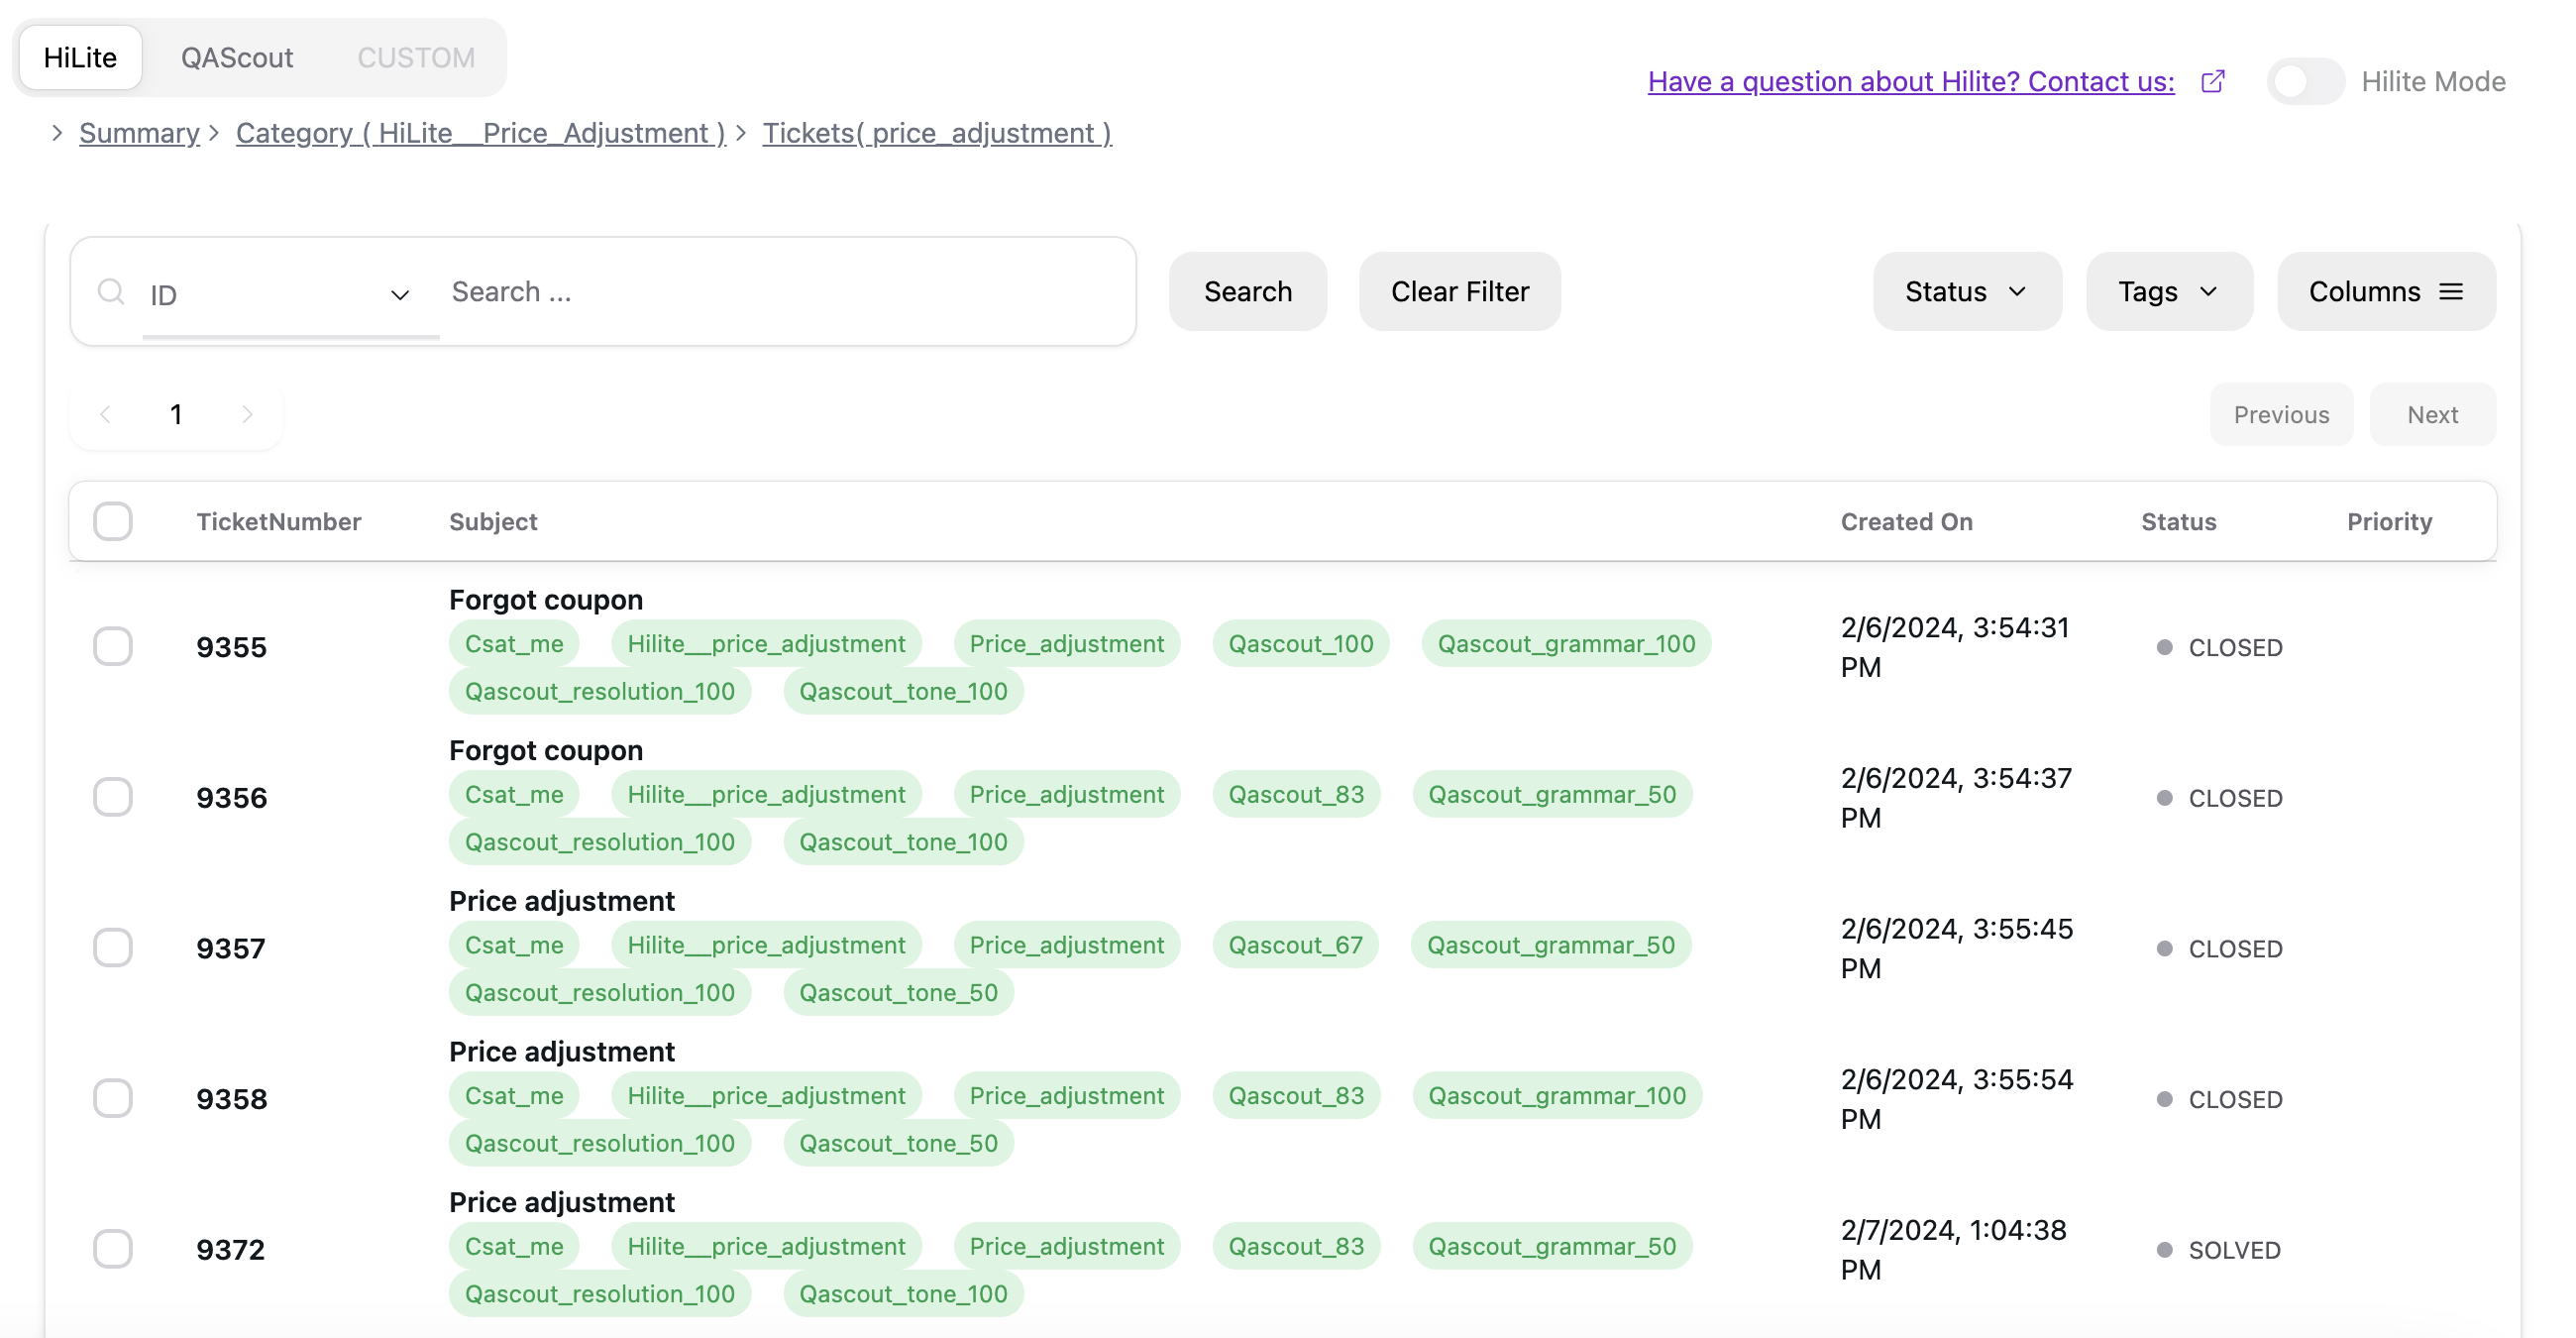Viewport: 2576px width, 1338px height.
Task: Click the breadcrumb chevron before Summary
Action: coord(57,132)
